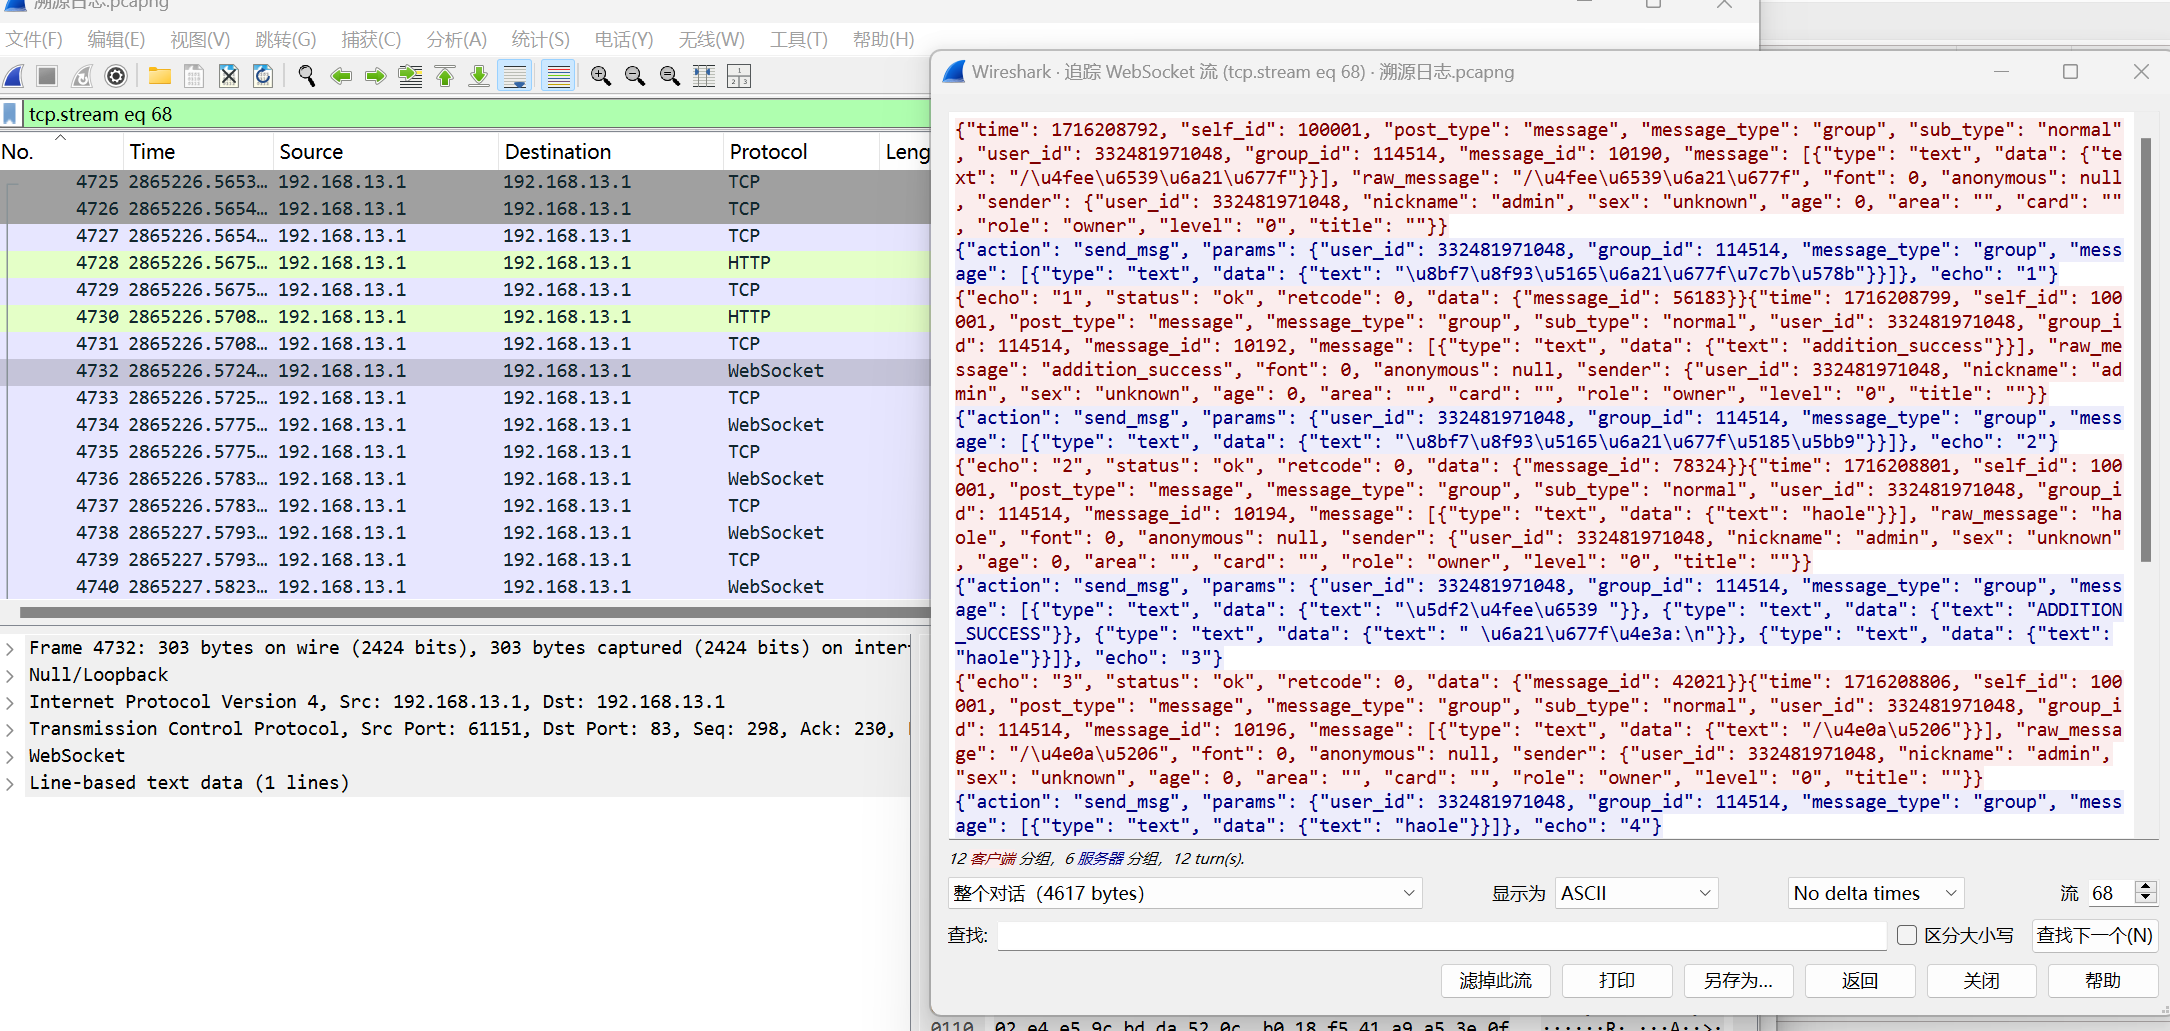Screen dimensions: 2170x1031
Task: Open the 跳转(G) menu
Action: (x=285, y=39)
